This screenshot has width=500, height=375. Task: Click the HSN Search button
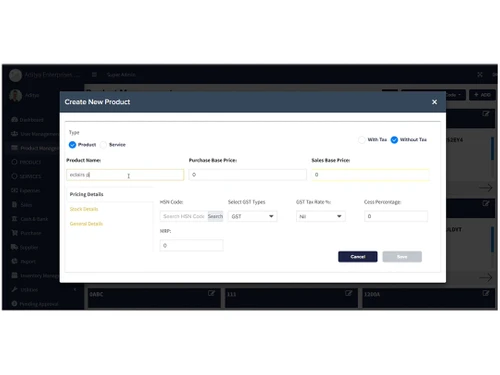coord(215,216)
